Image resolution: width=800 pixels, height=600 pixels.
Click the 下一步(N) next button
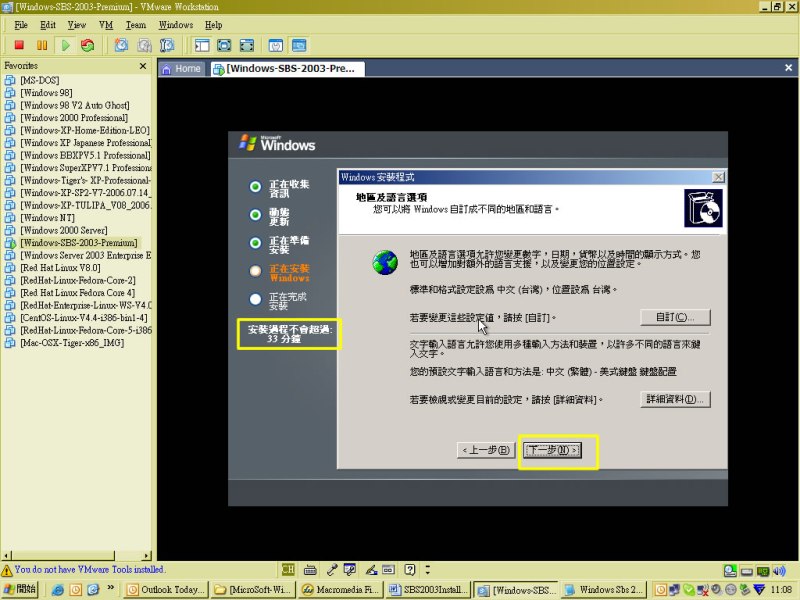point(553,450)
